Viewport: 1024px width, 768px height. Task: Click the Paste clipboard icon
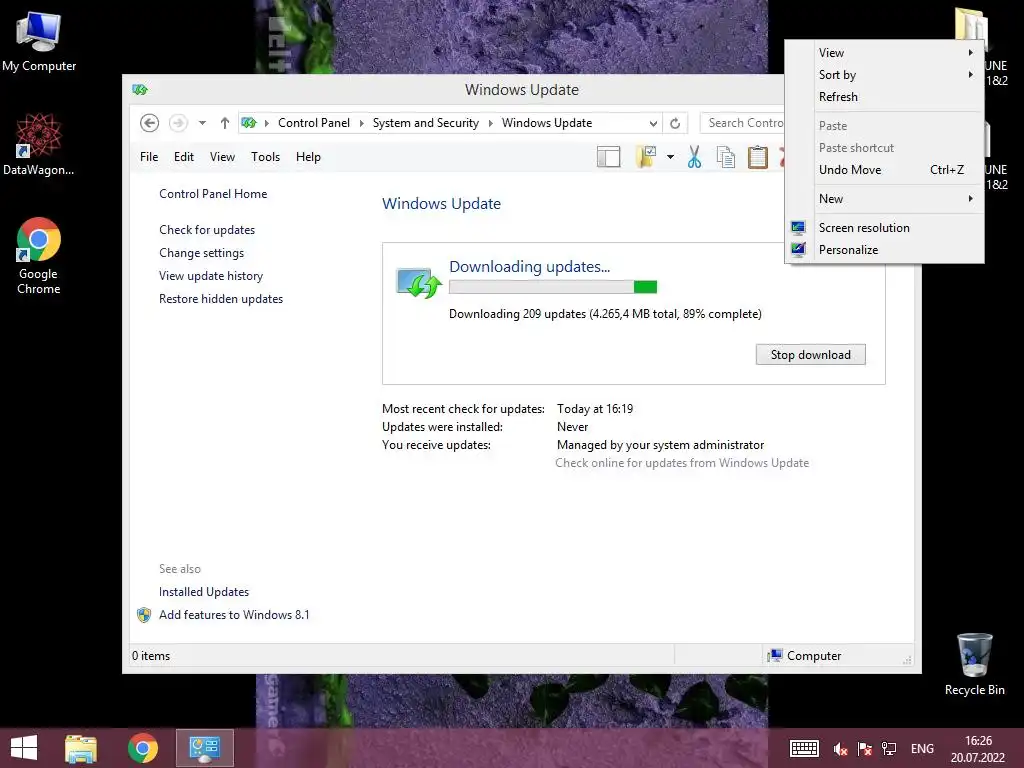[x=758, y=157]
